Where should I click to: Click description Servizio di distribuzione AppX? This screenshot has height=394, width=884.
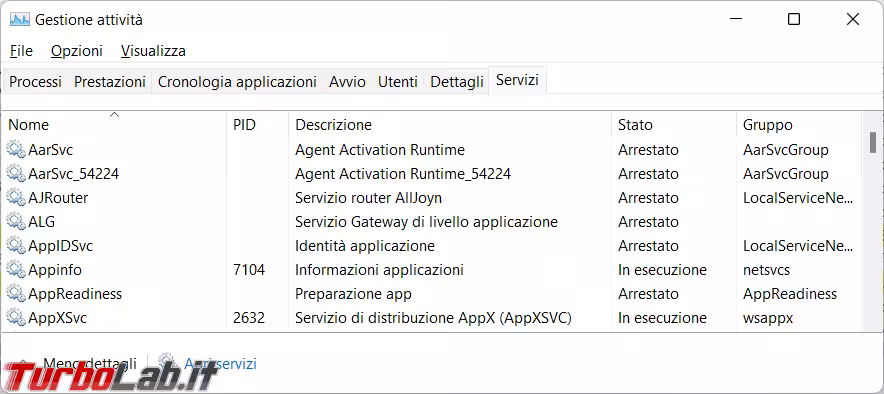click(434, 318)
